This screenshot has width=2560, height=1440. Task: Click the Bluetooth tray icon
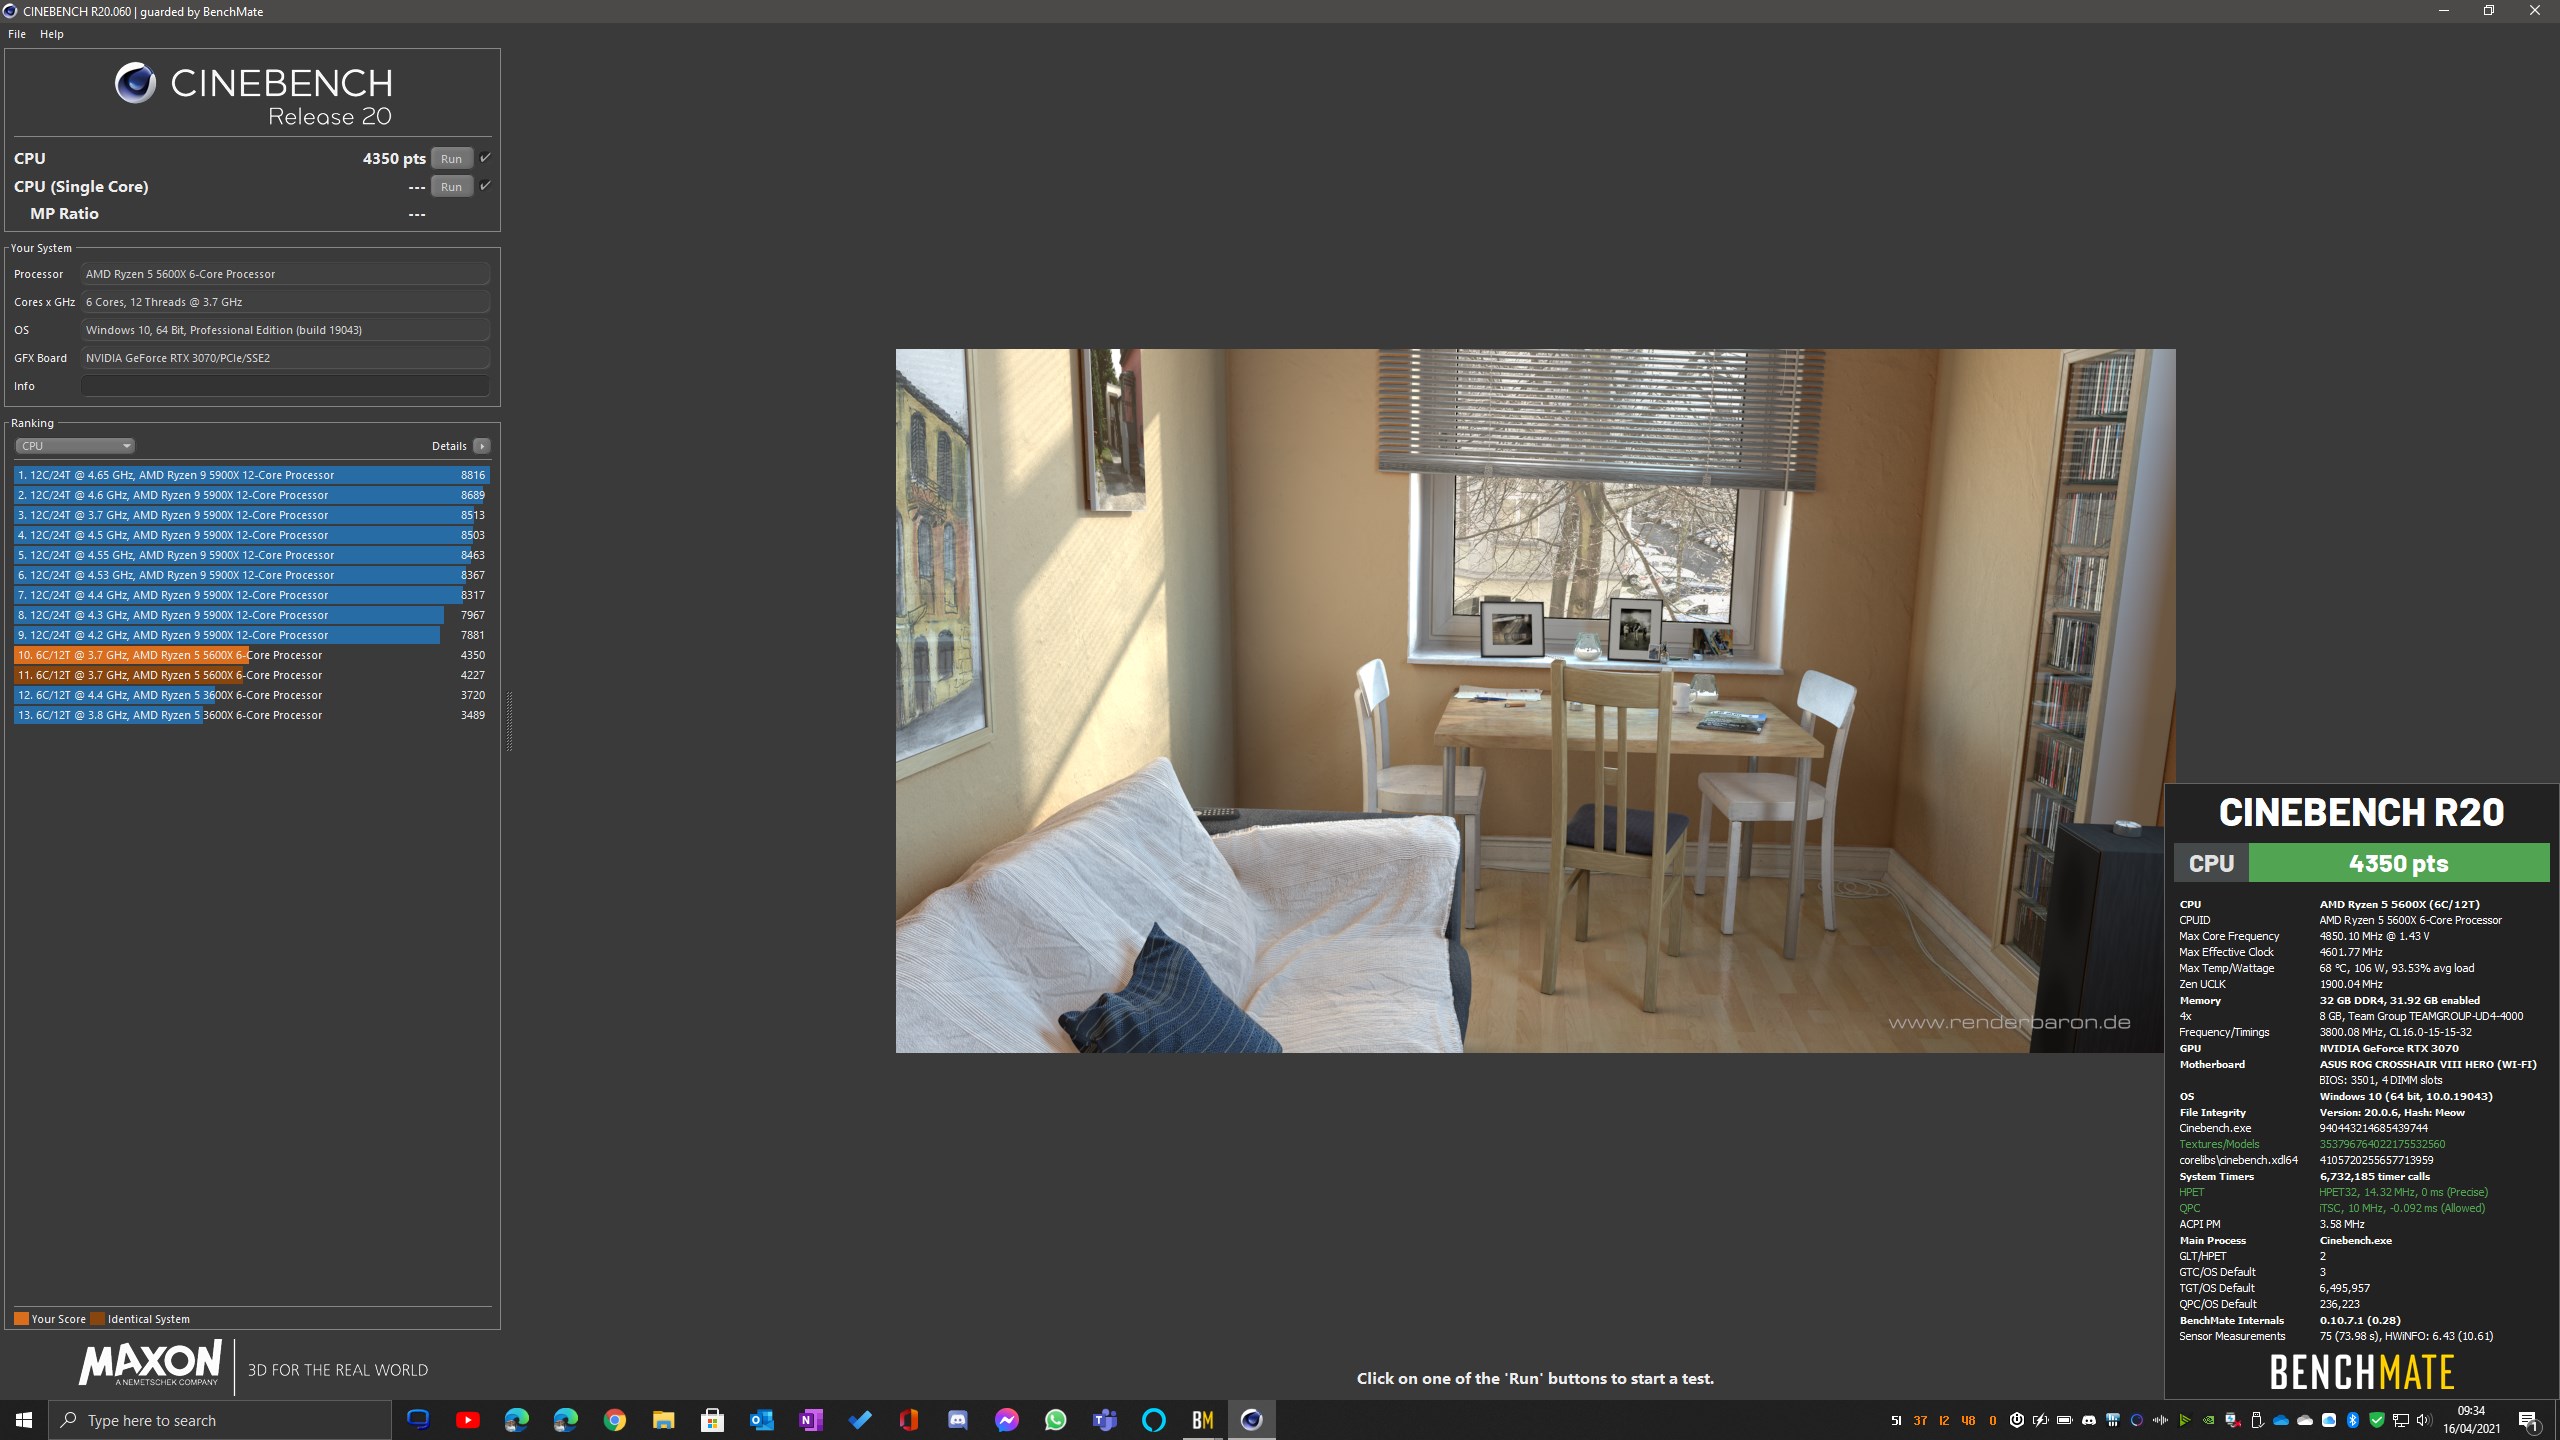2353,1420
